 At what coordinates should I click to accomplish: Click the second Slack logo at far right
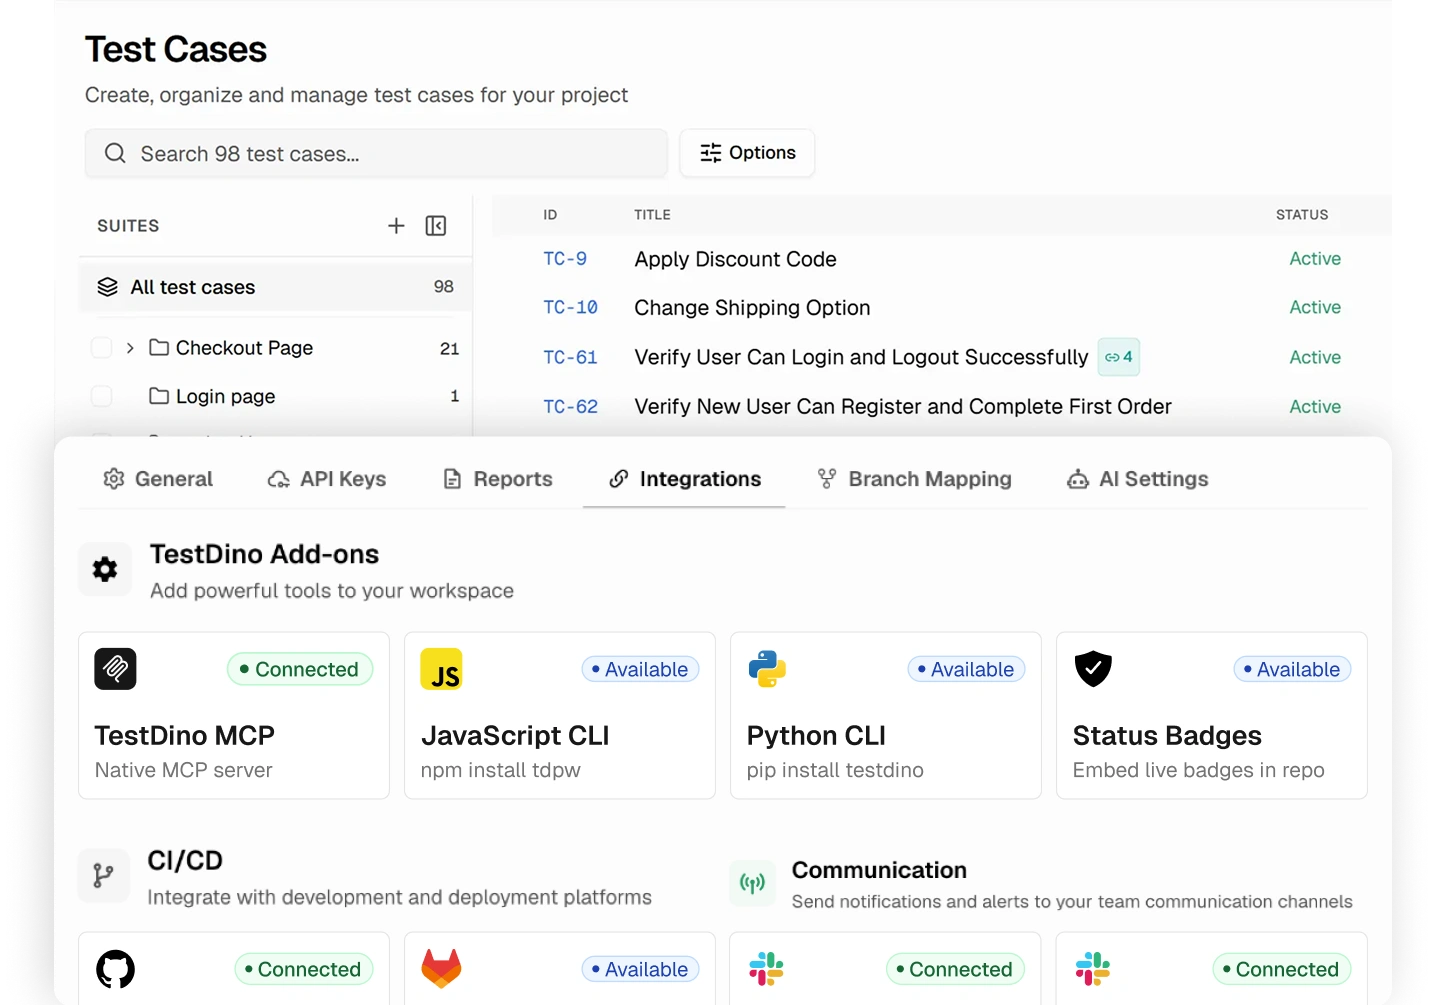coord(1092,969)
